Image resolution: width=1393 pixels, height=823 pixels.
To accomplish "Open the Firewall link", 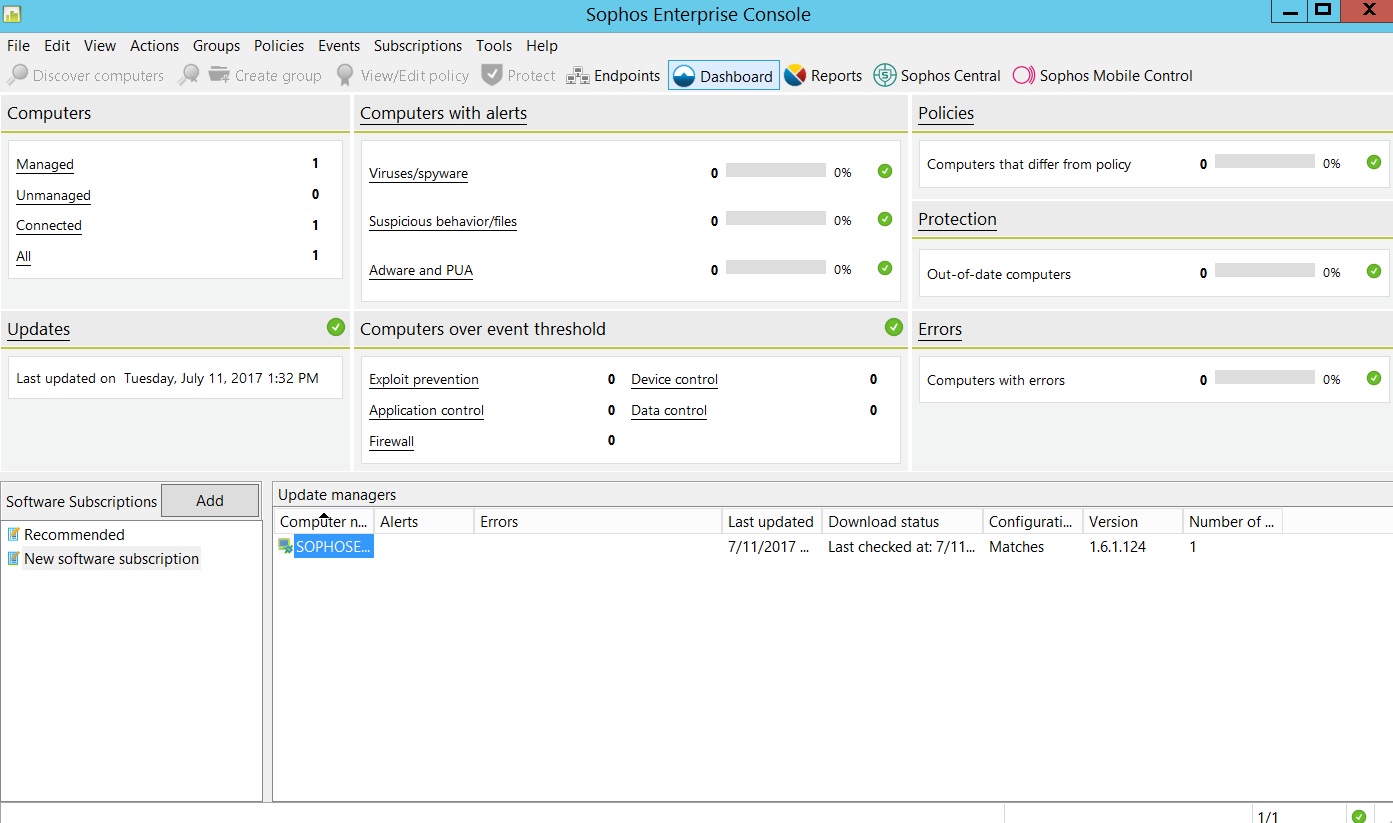I will 391,442.
